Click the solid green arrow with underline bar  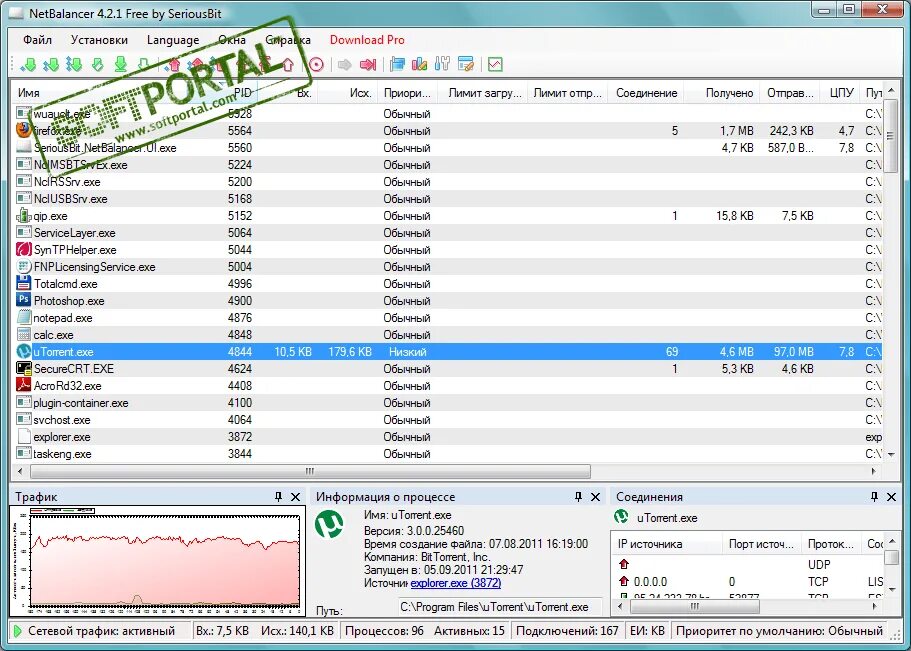pos(120,65)
